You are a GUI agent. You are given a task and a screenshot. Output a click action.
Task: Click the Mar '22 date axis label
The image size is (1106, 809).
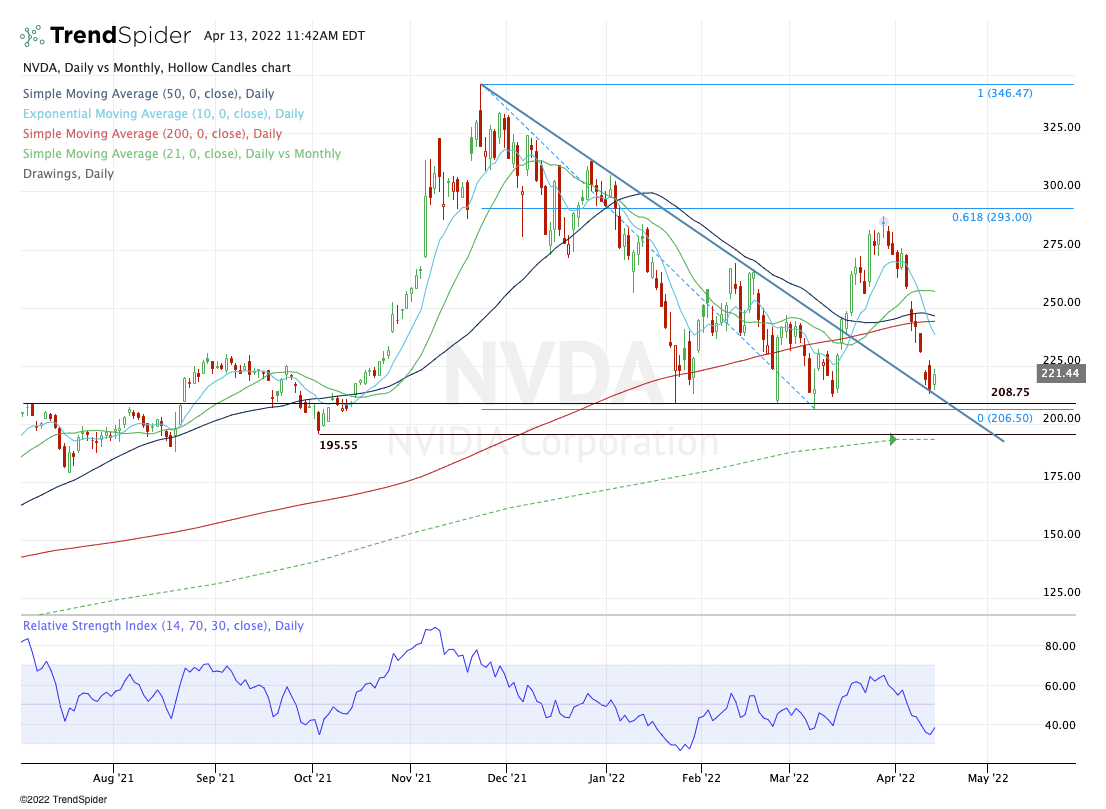pos(789,779)
